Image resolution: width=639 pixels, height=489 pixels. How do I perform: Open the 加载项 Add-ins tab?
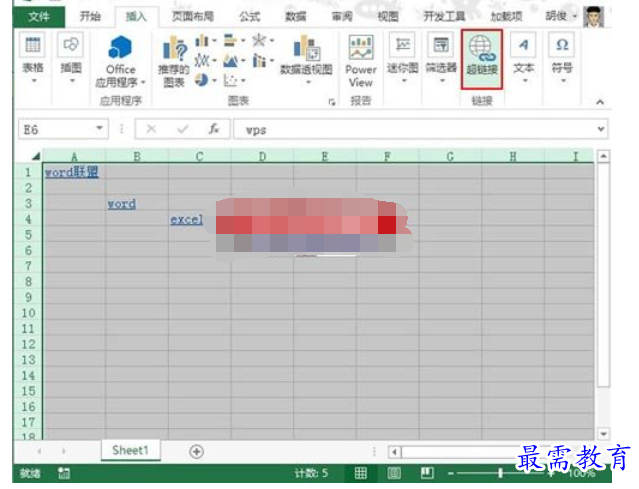coord(506,16)
